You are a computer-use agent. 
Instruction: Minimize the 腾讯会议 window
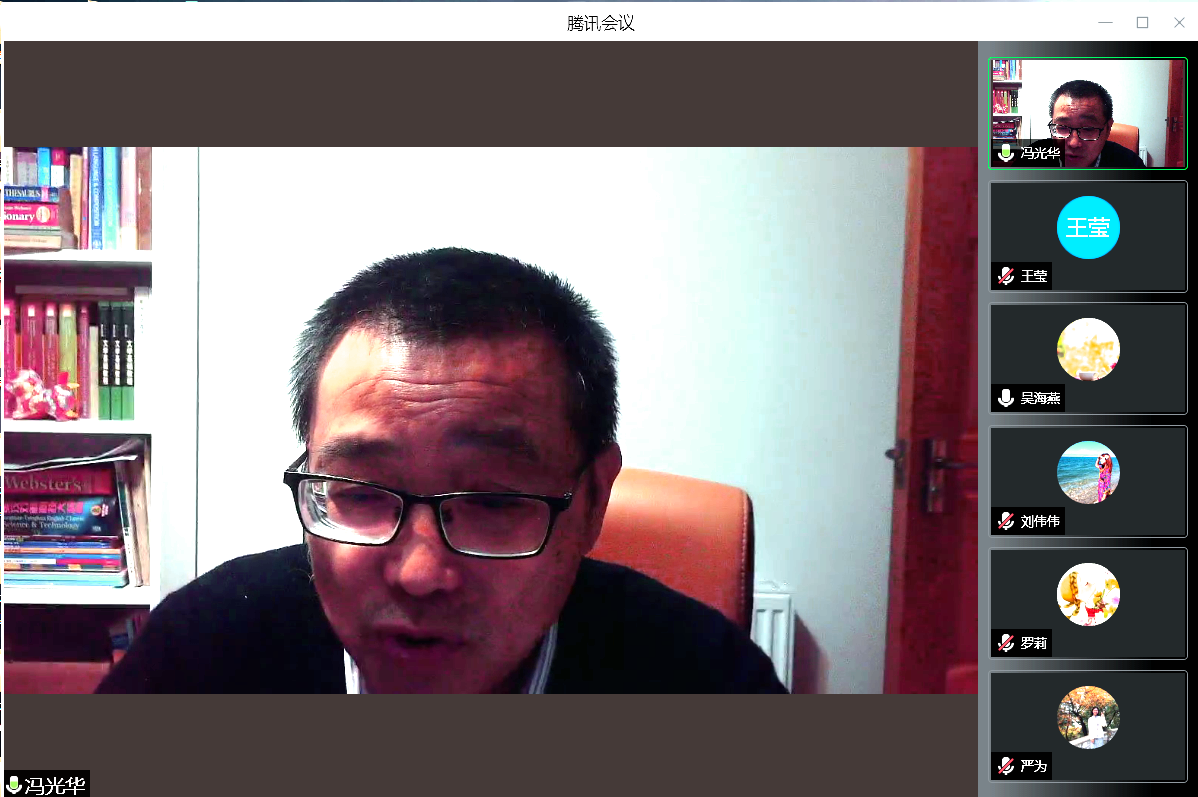coord(1105,22)
